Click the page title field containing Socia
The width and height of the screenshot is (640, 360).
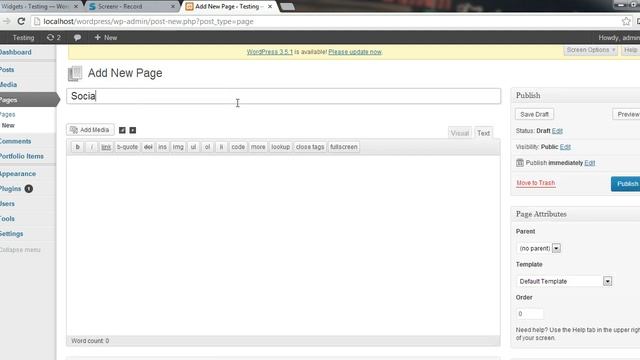[284, 96]
